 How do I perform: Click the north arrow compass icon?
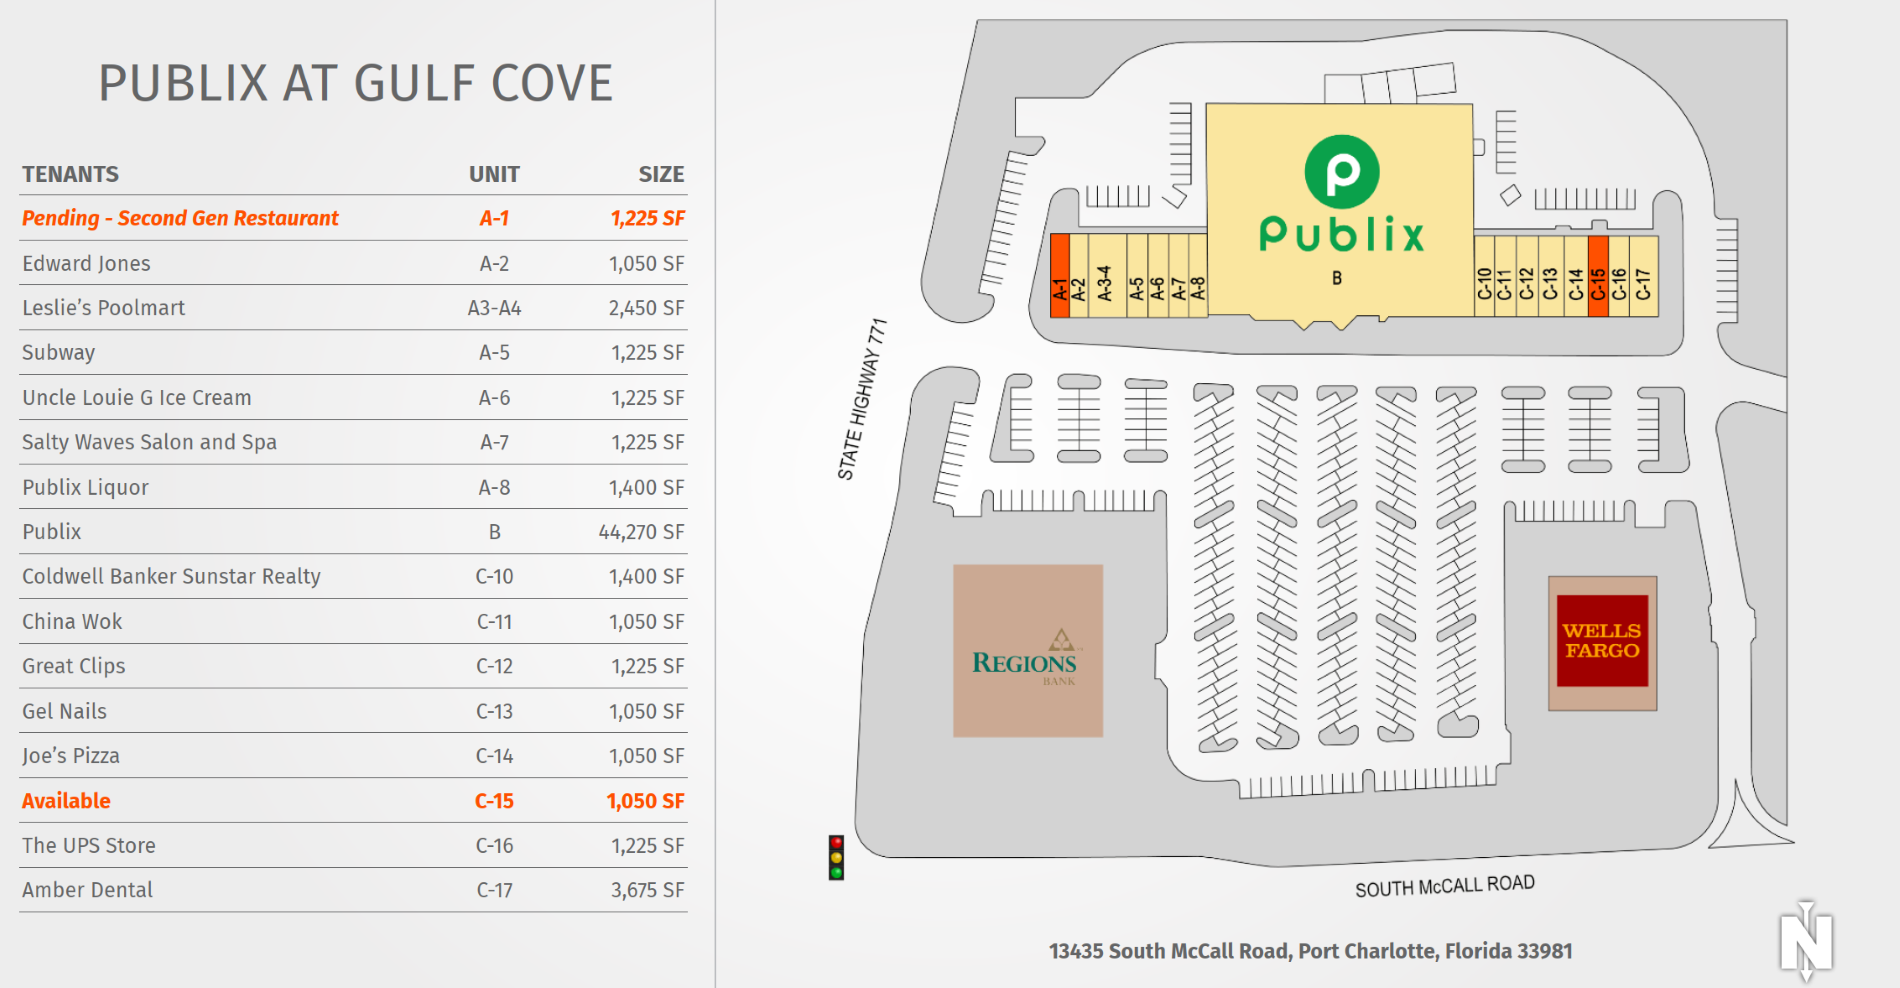click(x=1806, y=940)
